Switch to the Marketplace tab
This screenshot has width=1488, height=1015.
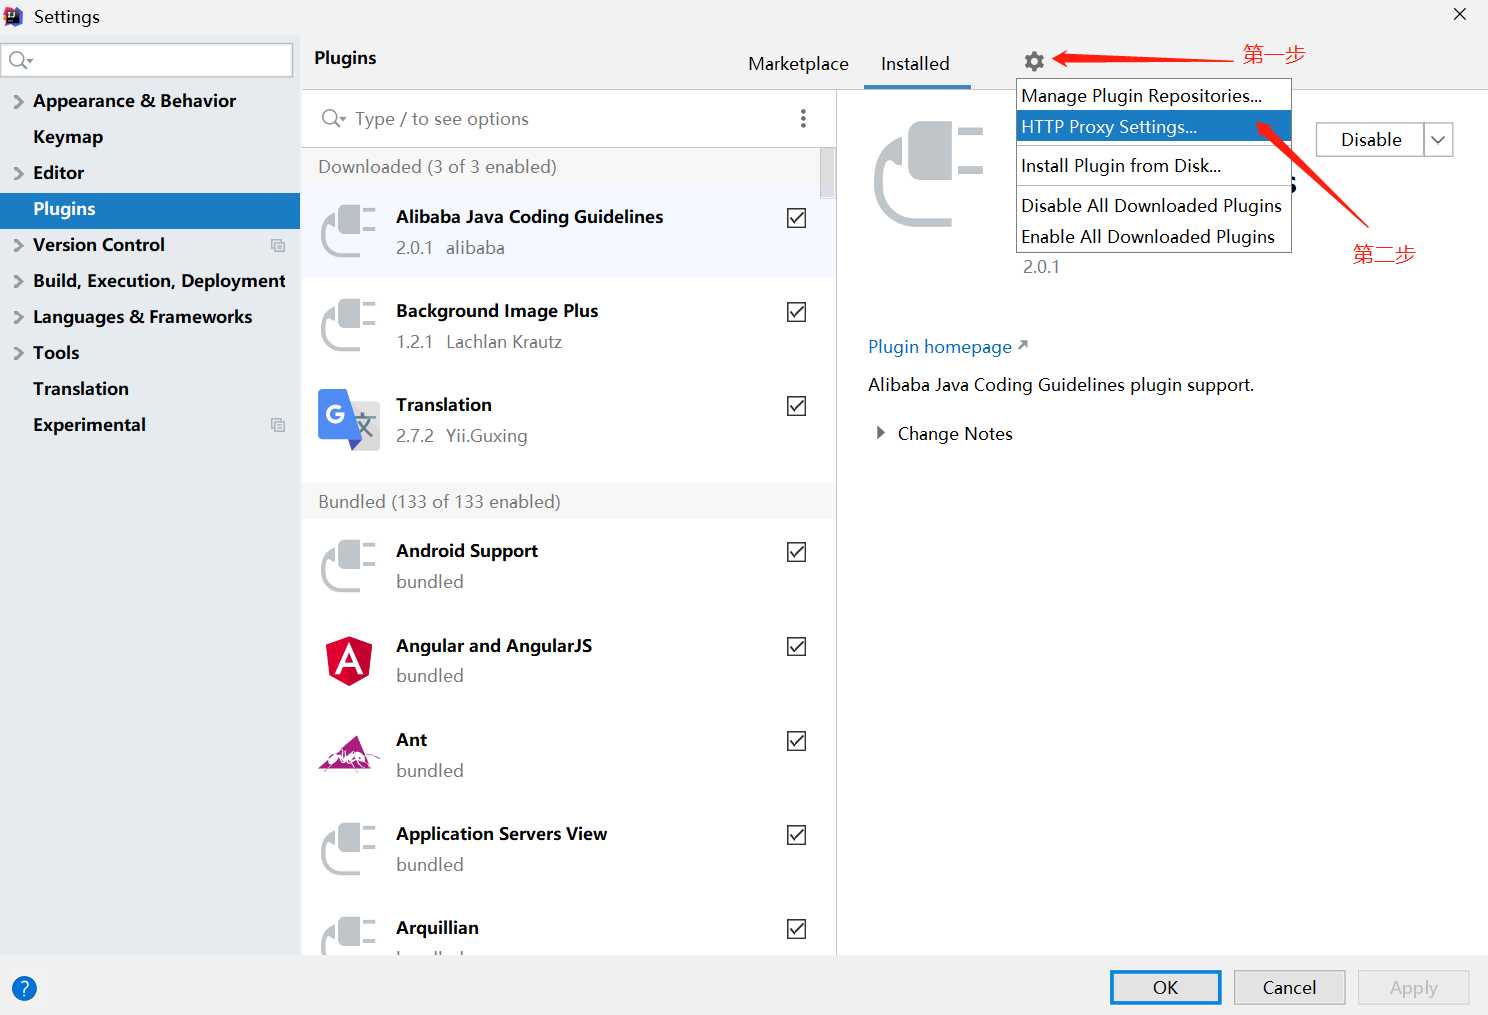coord(798,64)
